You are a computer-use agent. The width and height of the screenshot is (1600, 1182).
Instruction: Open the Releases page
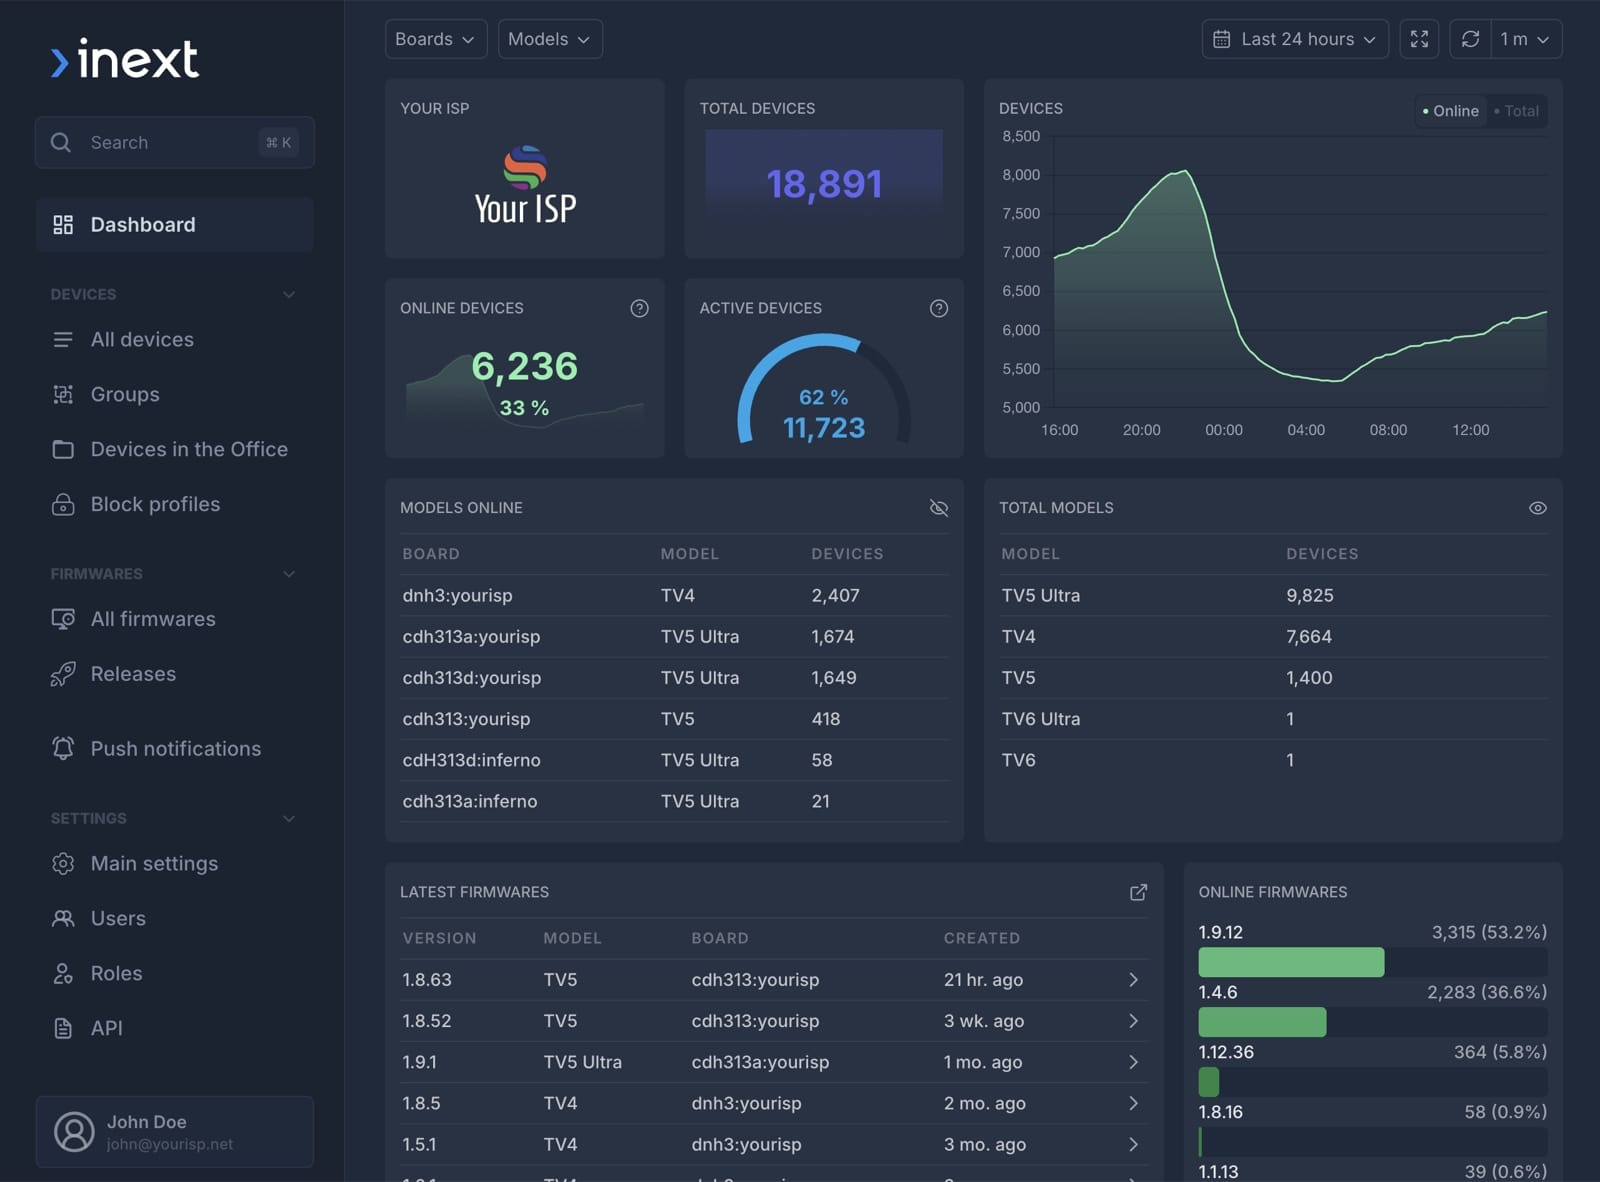click(175, 674)
